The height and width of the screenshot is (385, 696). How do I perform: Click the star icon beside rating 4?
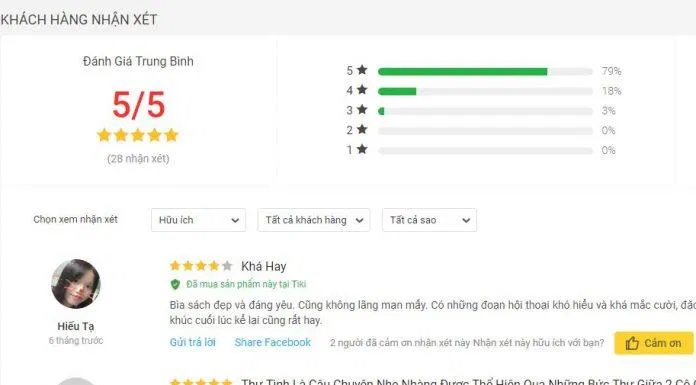362,90
